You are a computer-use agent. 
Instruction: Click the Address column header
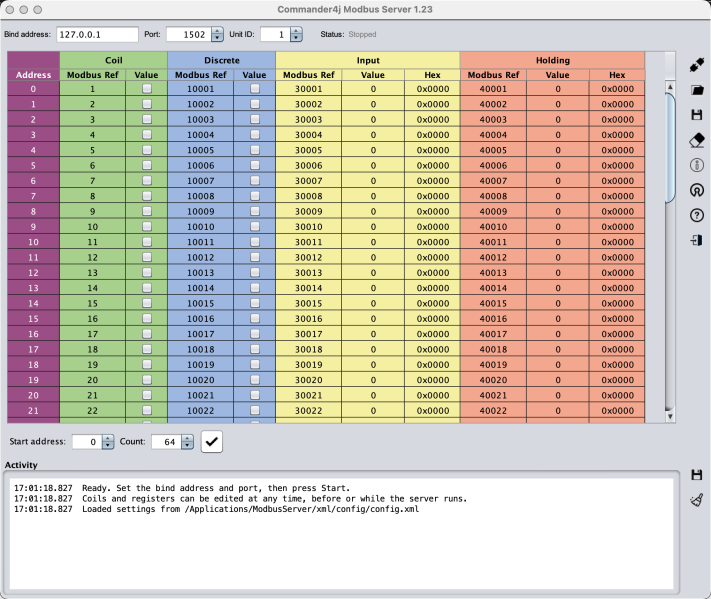click(x=34, y=75)
